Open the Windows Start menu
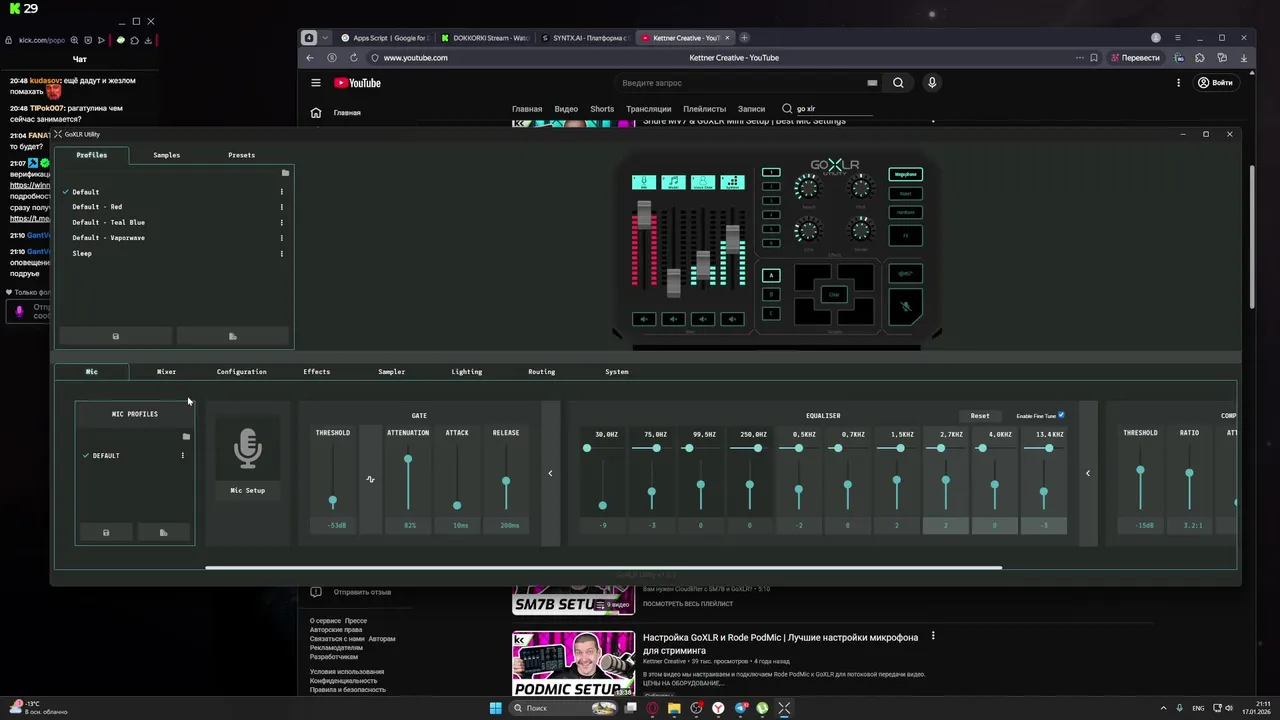1280x720 pixels. pyautogui.click(x=495, y=708)
